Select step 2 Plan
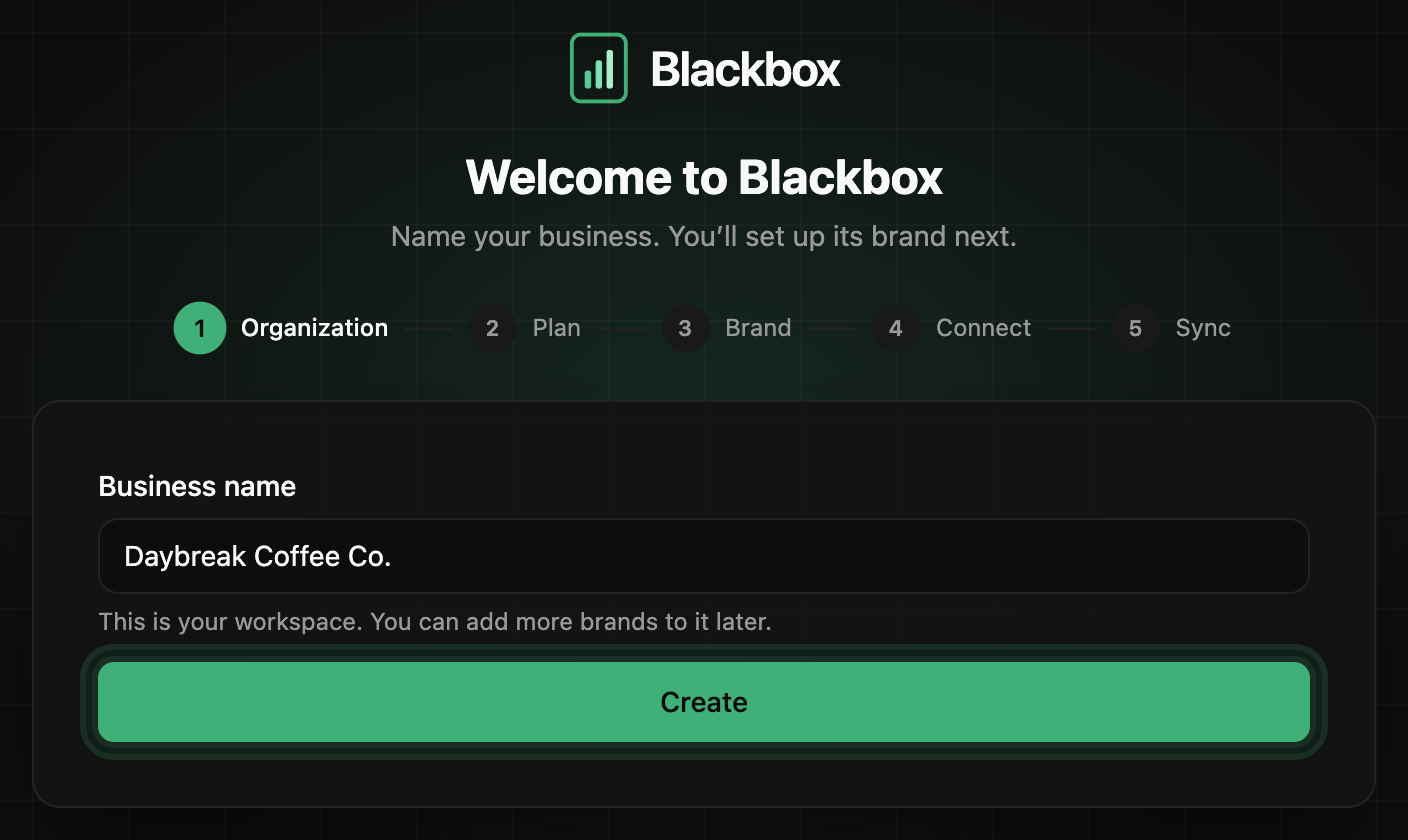 pos(525,328)
